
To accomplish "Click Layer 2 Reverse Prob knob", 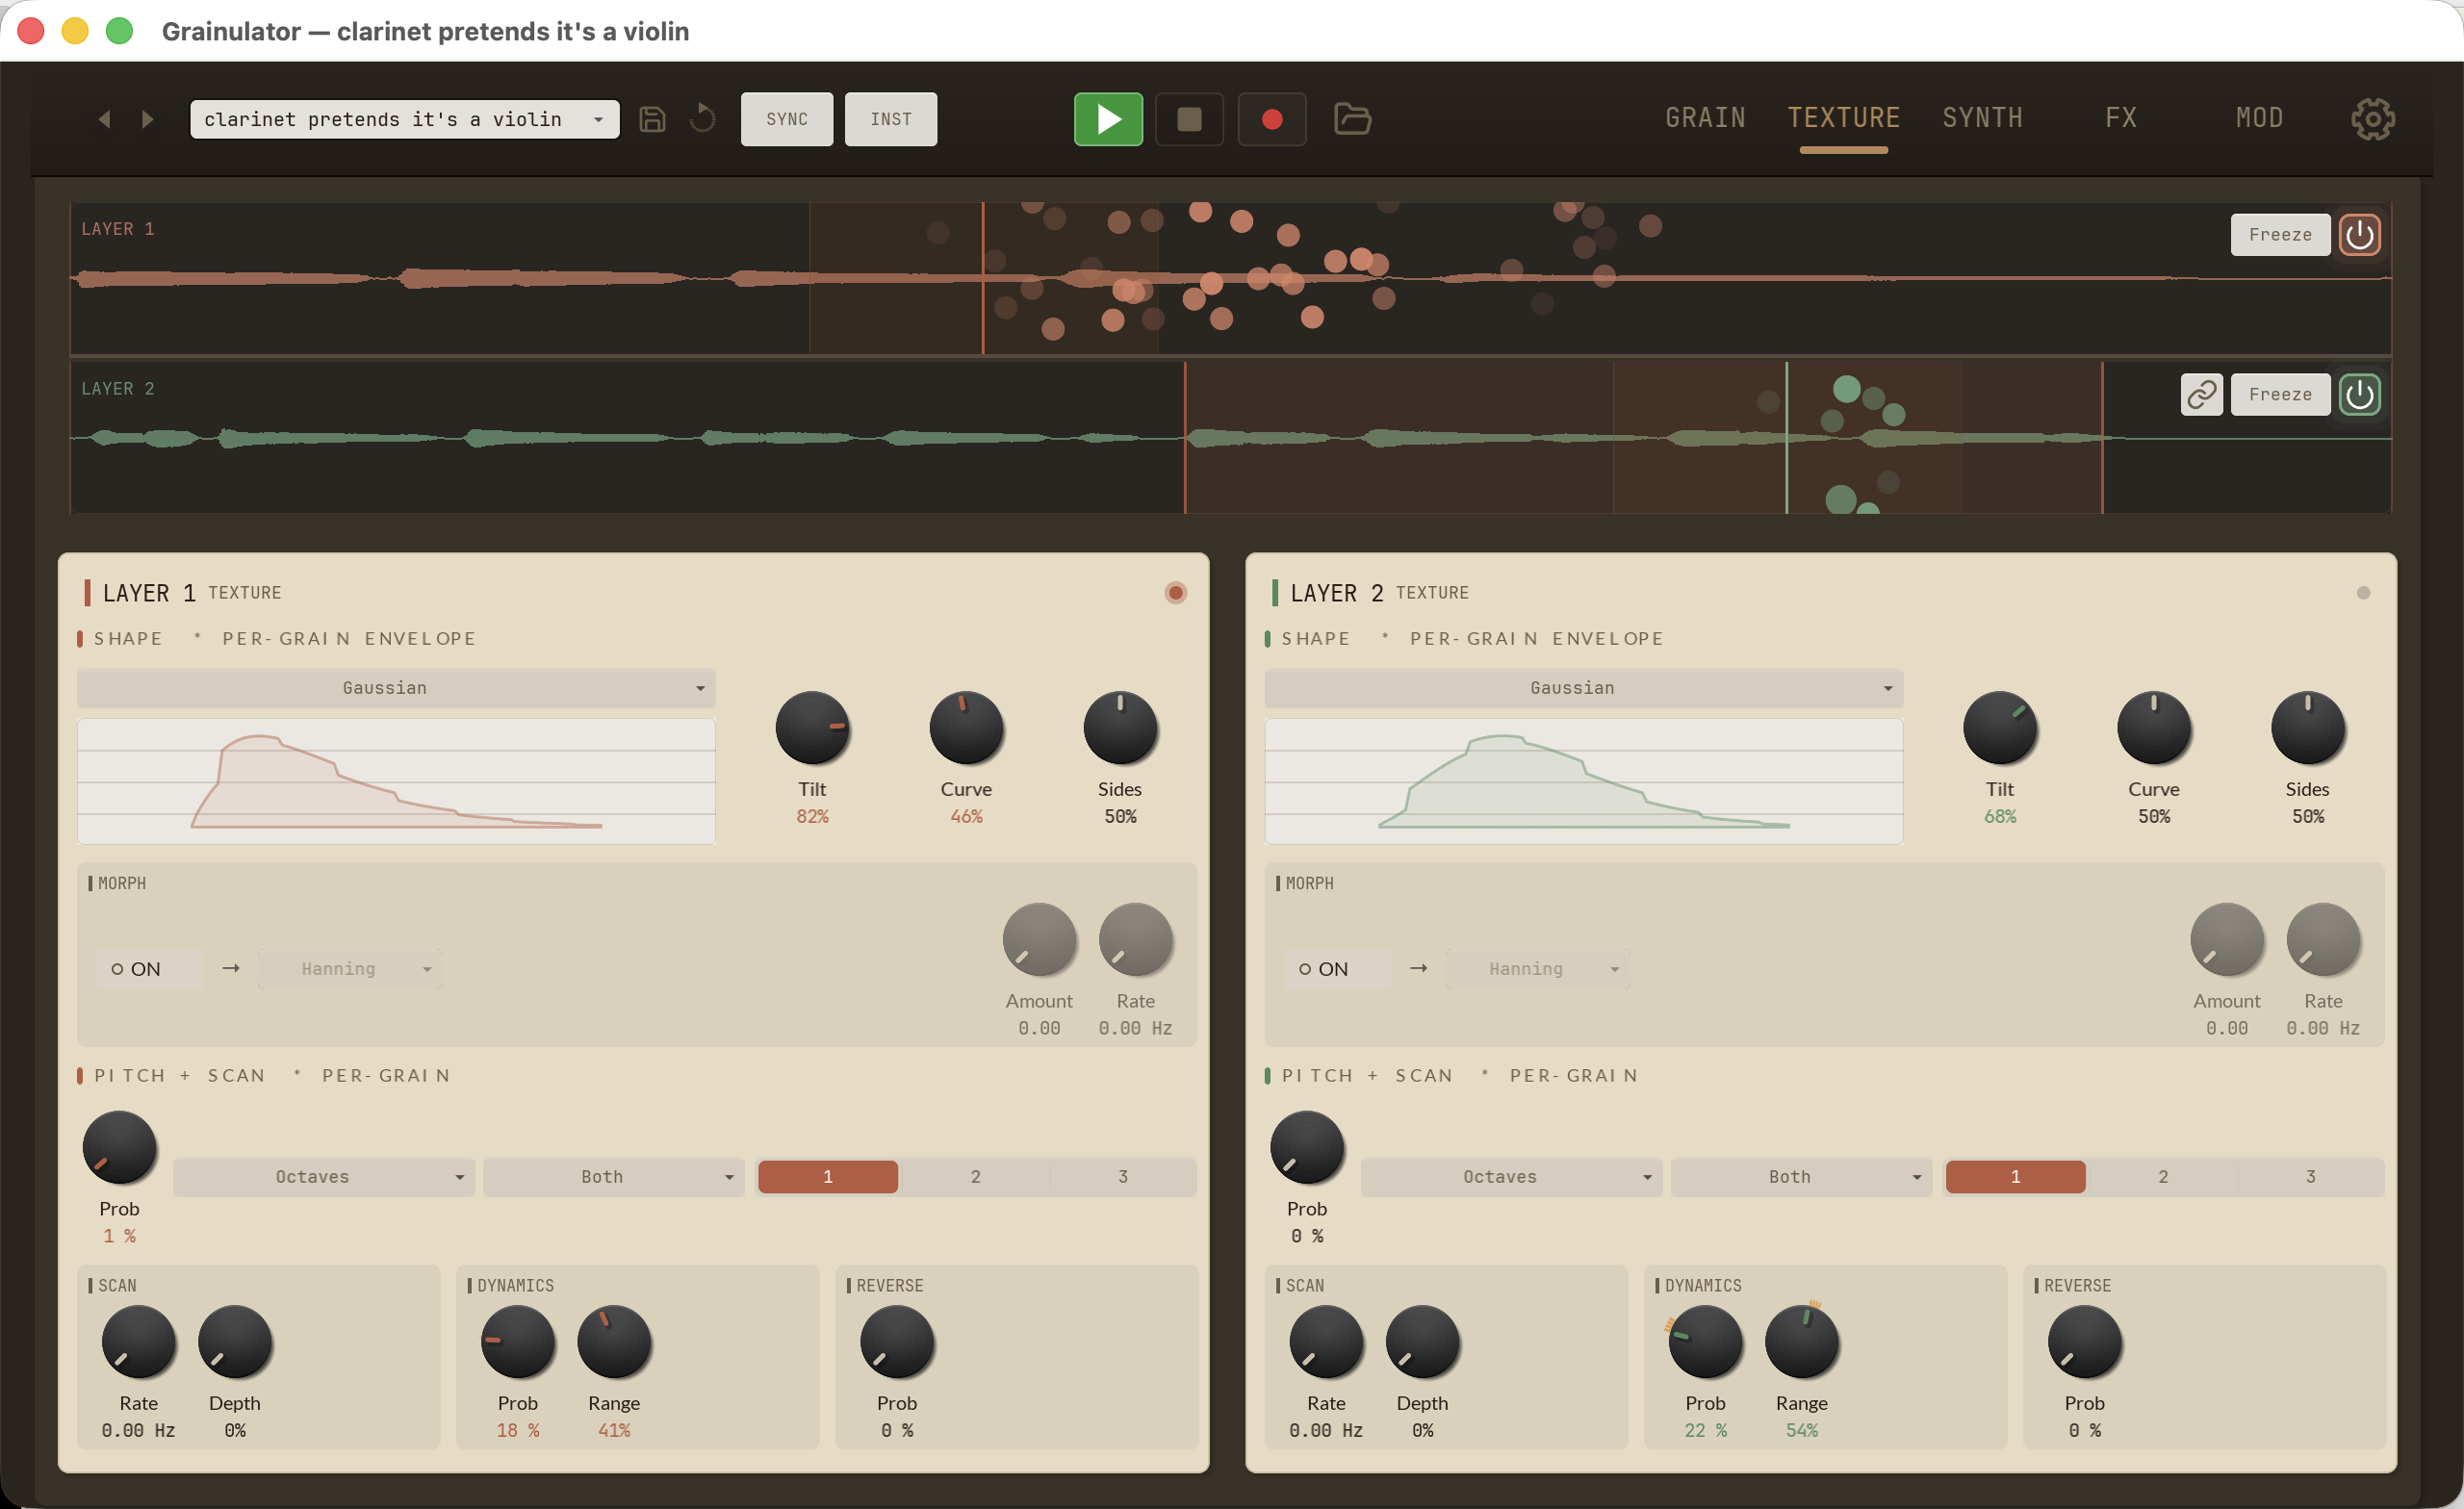I will click(x=2084, y=1342).
